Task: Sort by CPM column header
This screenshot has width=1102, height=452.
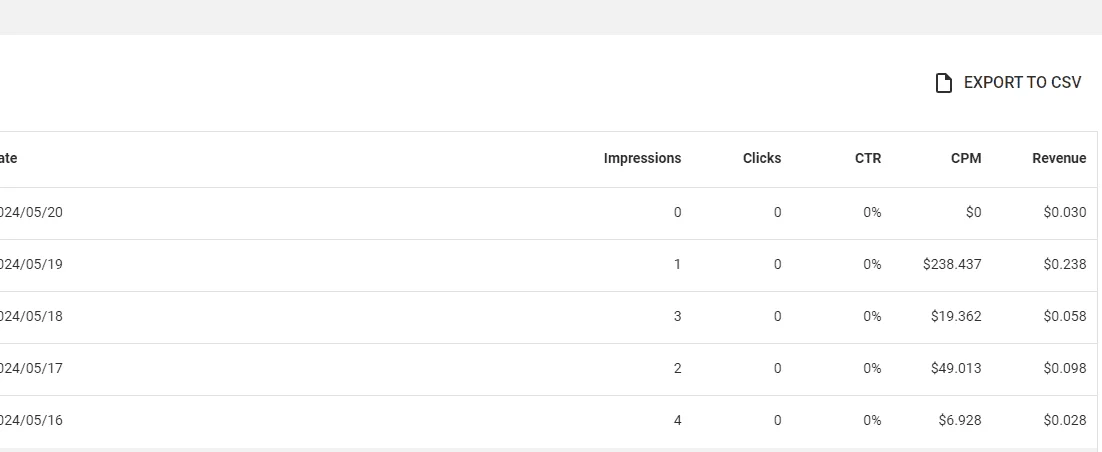Action: pos(966,158)
